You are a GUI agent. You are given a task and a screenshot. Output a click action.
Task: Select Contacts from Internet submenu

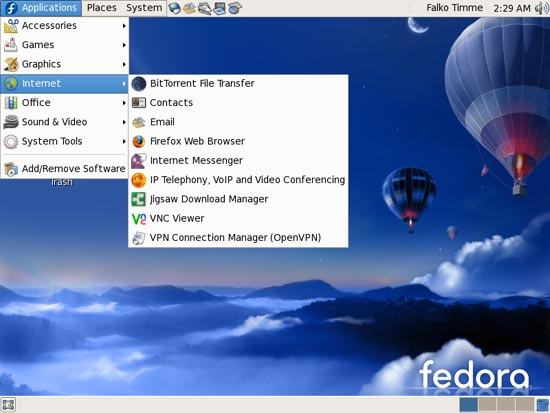pyautogui.click(x=239, y=103)
